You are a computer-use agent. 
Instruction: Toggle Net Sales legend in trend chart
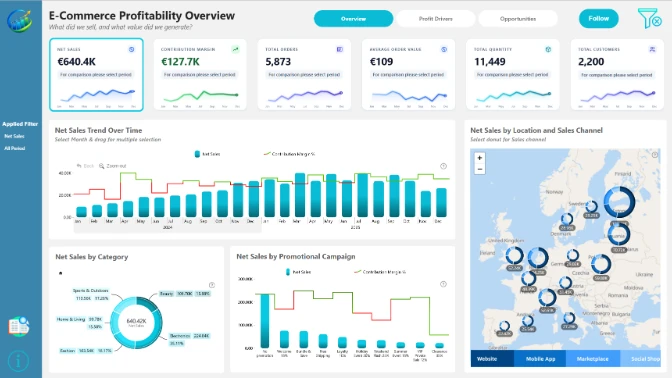[207, 154]
